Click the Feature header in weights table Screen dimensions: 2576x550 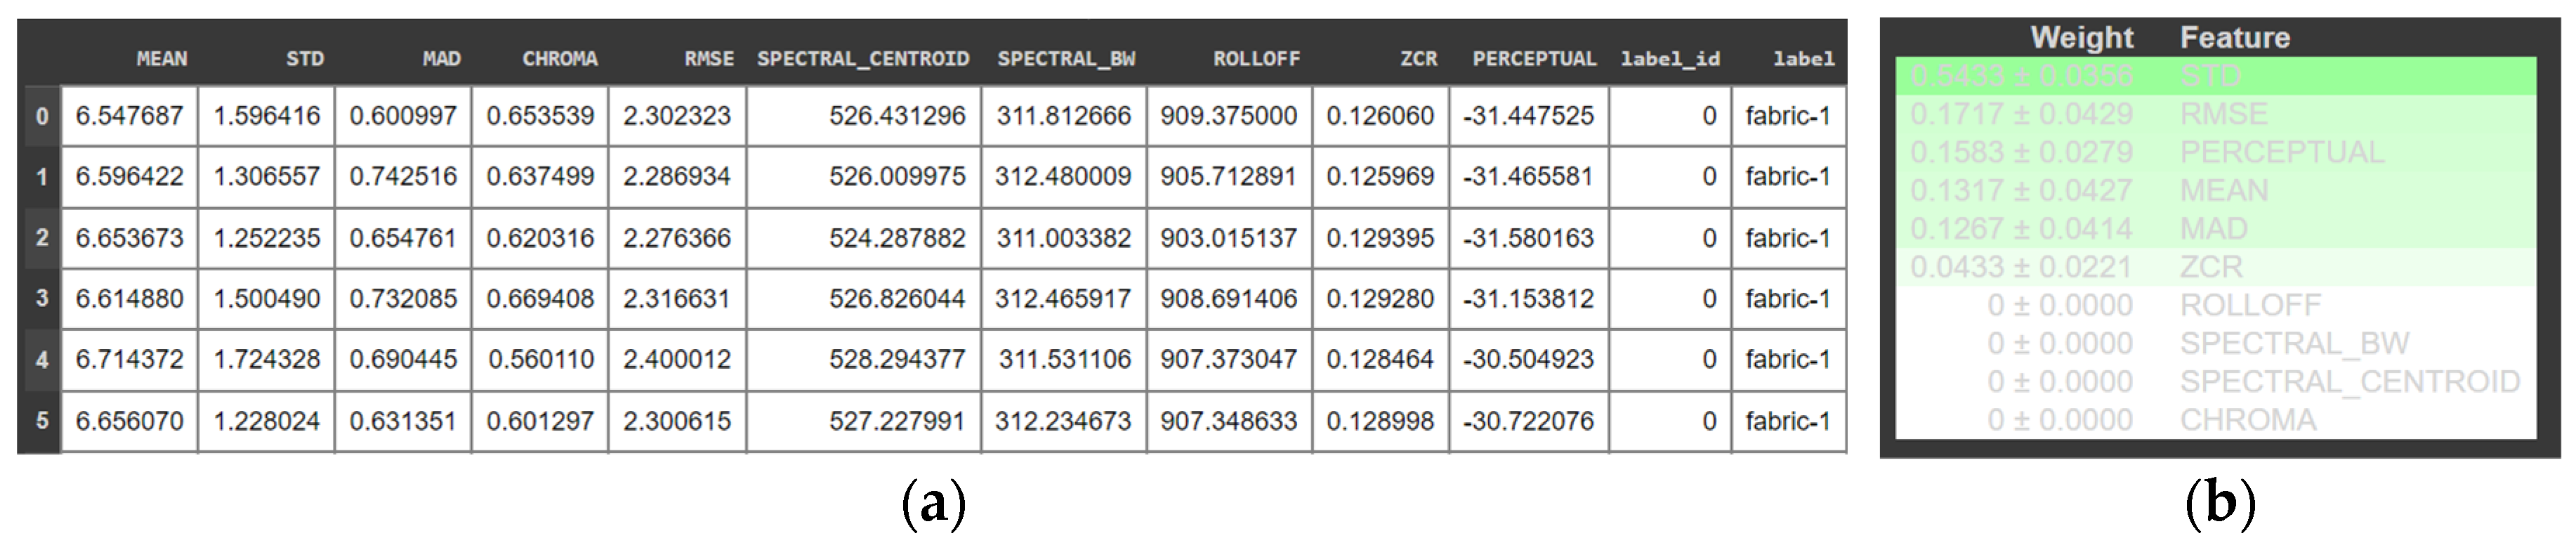click(2234, 38)
